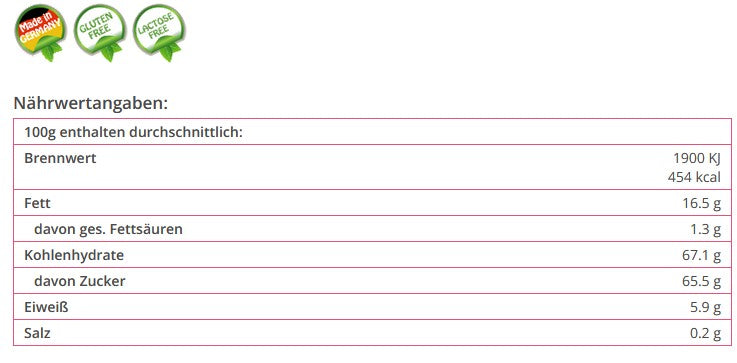Click the Lactose Free badge
737x363 pixels.
(x=159, y=32)
